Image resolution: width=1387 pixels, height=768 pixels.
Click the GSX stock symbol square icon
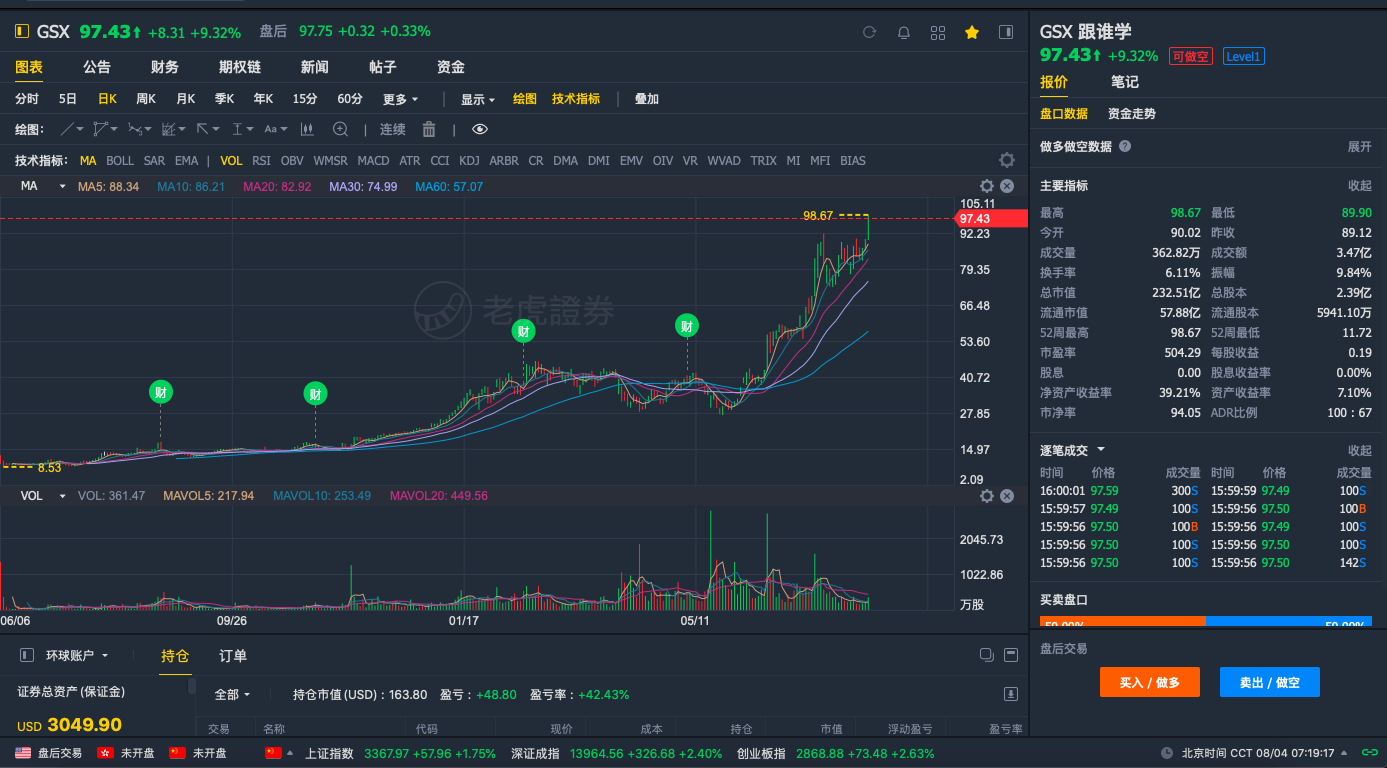tap(22, 32)
